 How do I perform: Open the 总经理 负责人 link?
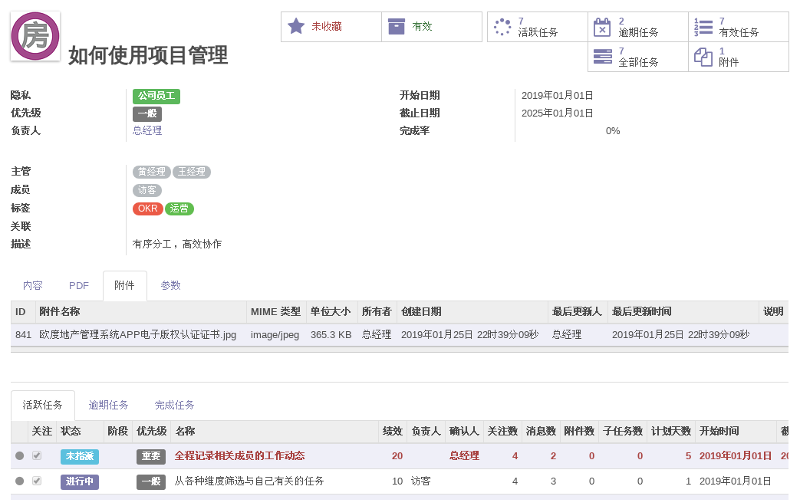coord(147,131)
